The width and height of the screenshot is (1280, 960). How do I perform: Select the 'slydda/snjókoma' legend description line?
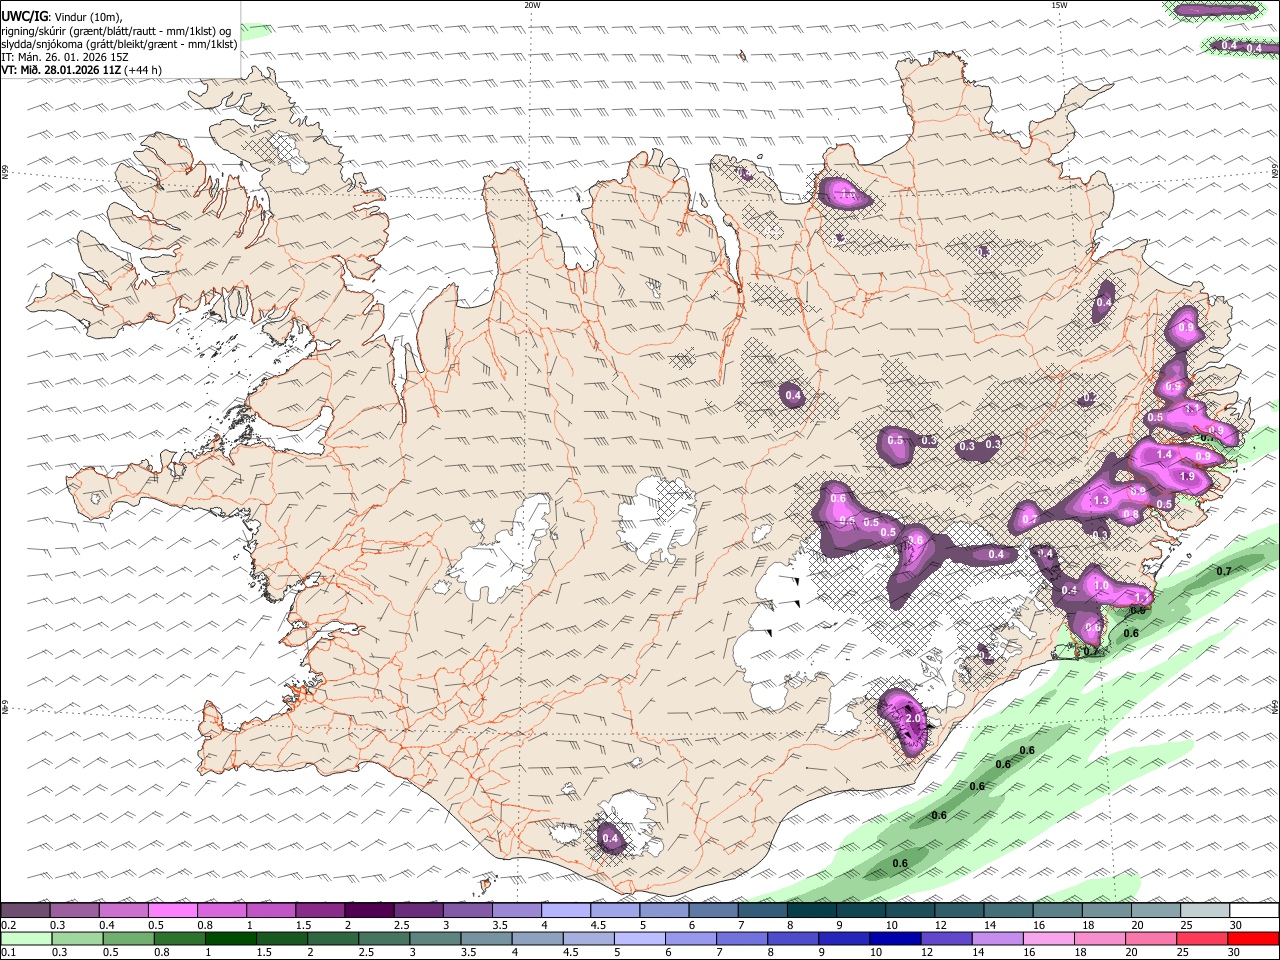(x=119, y=44)
